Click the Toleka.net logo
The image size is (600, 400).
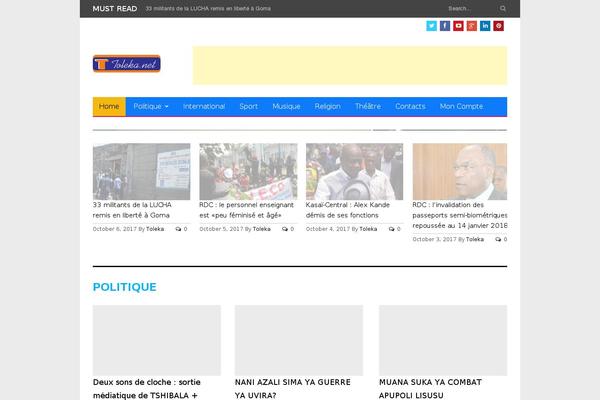pyautogui.click(x=127, y=64)
